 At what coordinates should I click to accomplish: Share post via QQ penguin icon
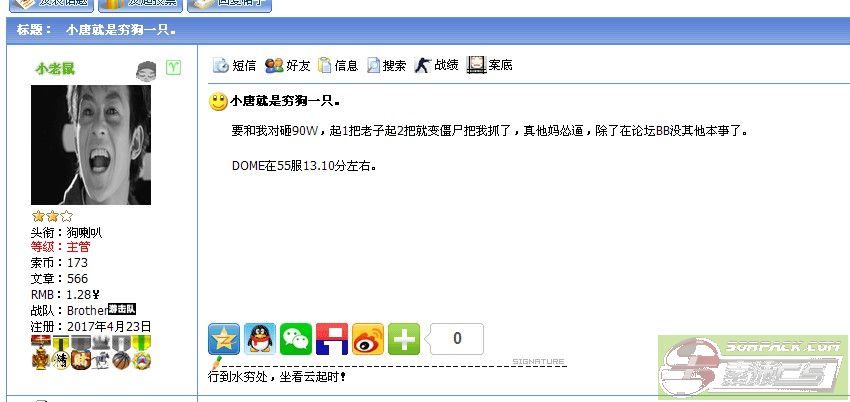click(x=260, y=339)
